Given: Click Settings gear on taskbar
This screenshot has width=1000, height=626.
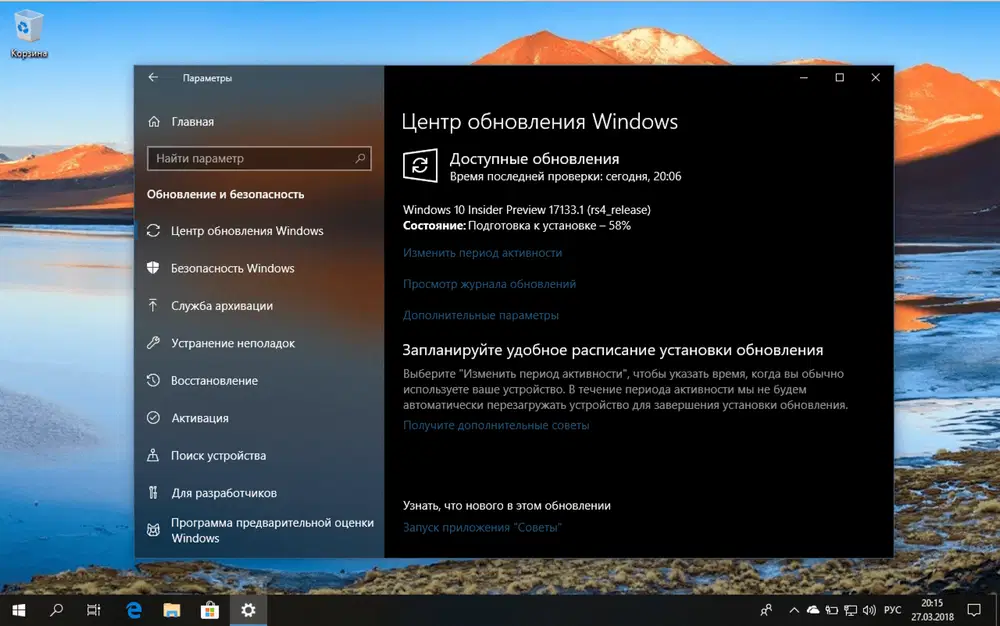Looking at the screenshot, I should point(248,610).
